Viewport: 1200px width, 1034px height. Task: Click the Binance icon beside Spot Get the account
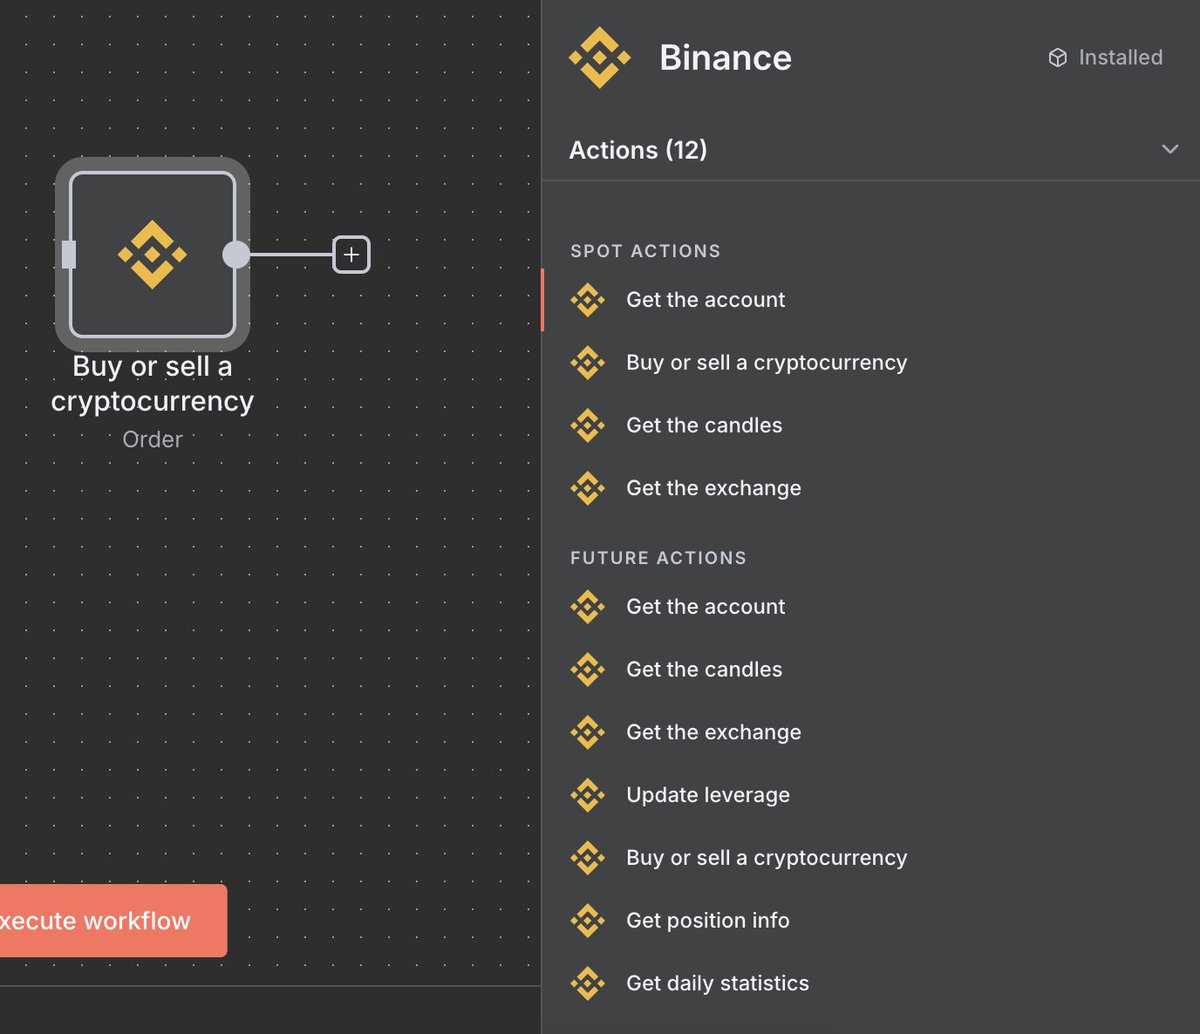pos(587,300)
